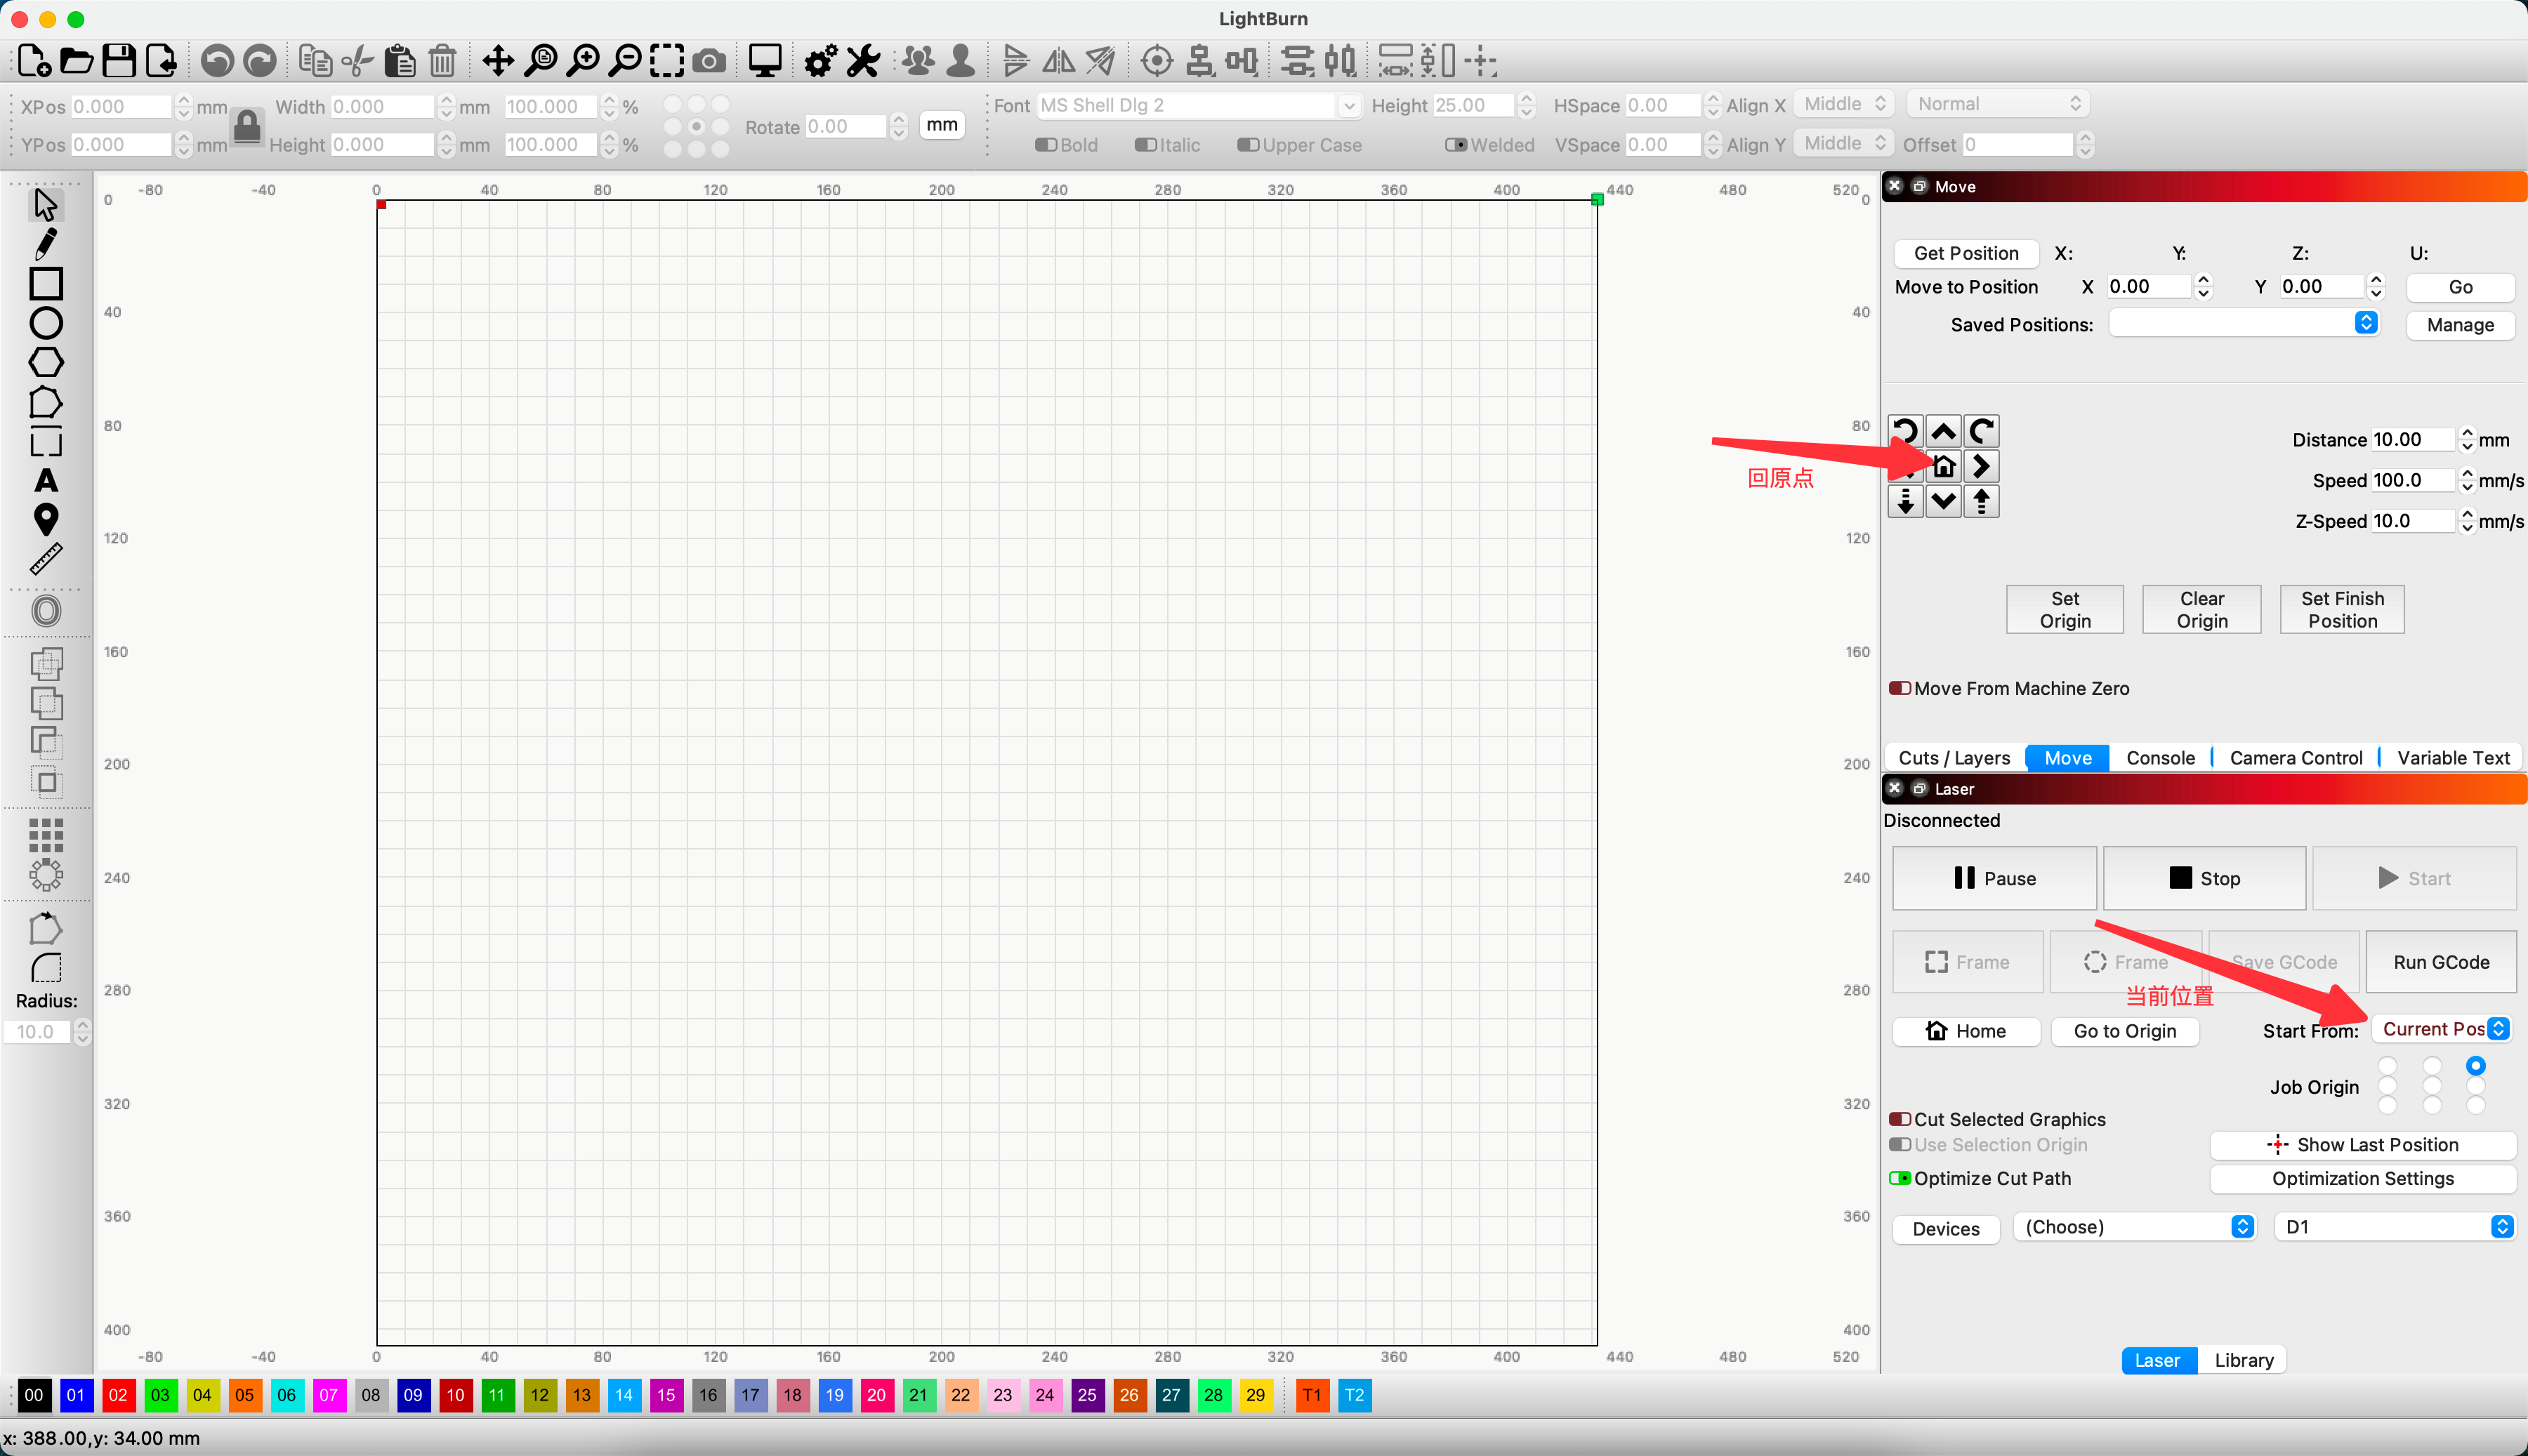
Task: Enable Cut Selected Graphics toggle
Action: (1900, 1120)
